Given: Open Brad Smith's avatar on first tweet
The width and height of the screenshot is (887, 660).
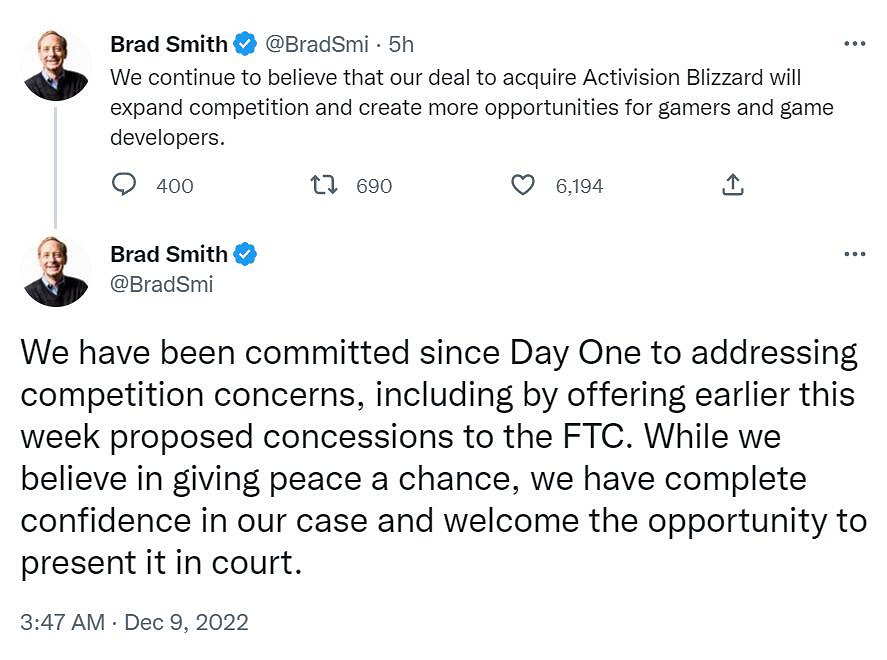Looking at the screenshot, I should 56,65.
